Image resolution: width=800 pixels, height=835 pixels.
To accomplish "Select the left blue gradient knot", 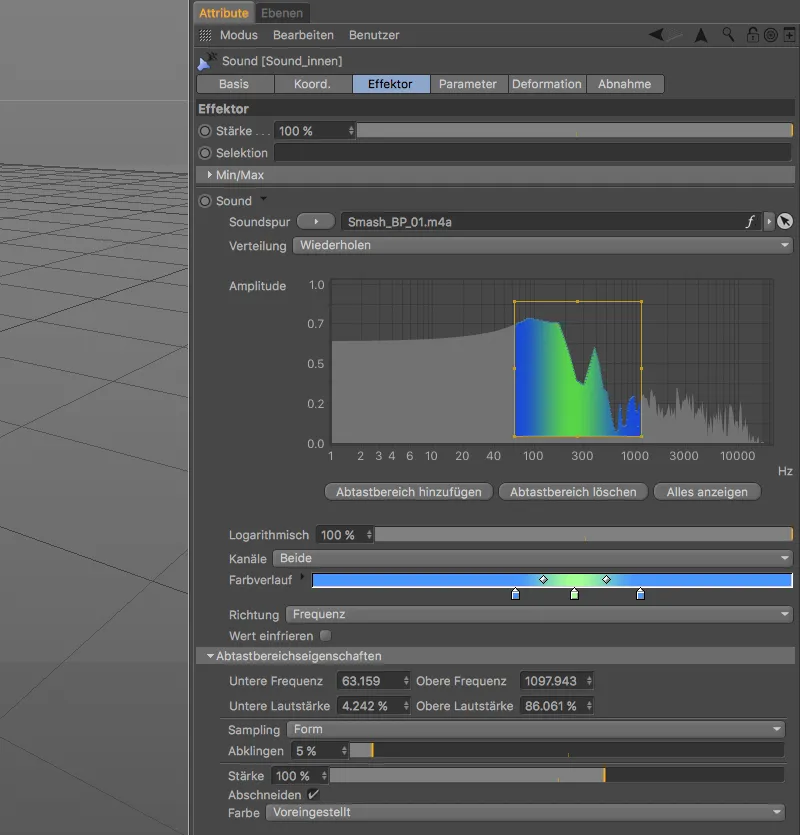I will tap(515, 594).
